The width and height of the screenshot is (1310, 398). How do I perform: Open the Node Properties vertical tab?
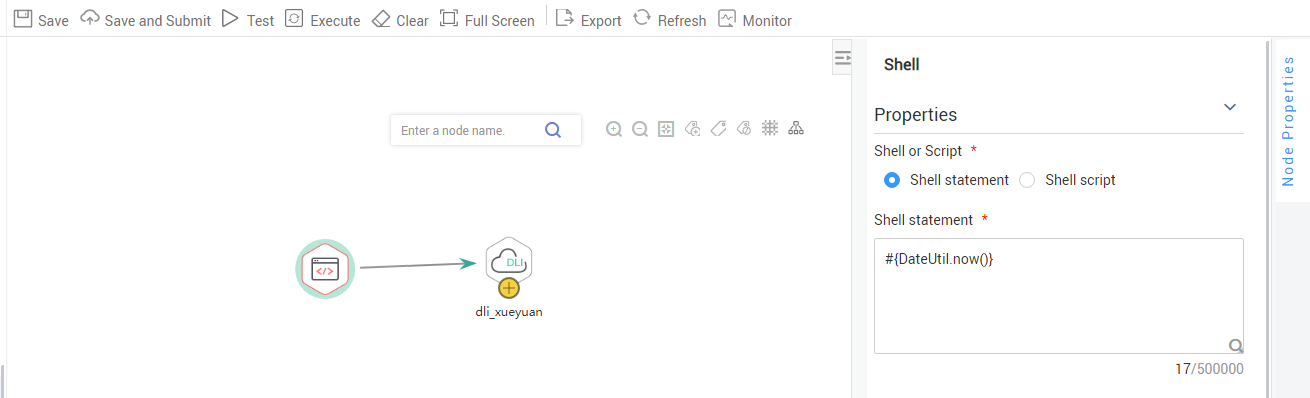(1288, 121)
